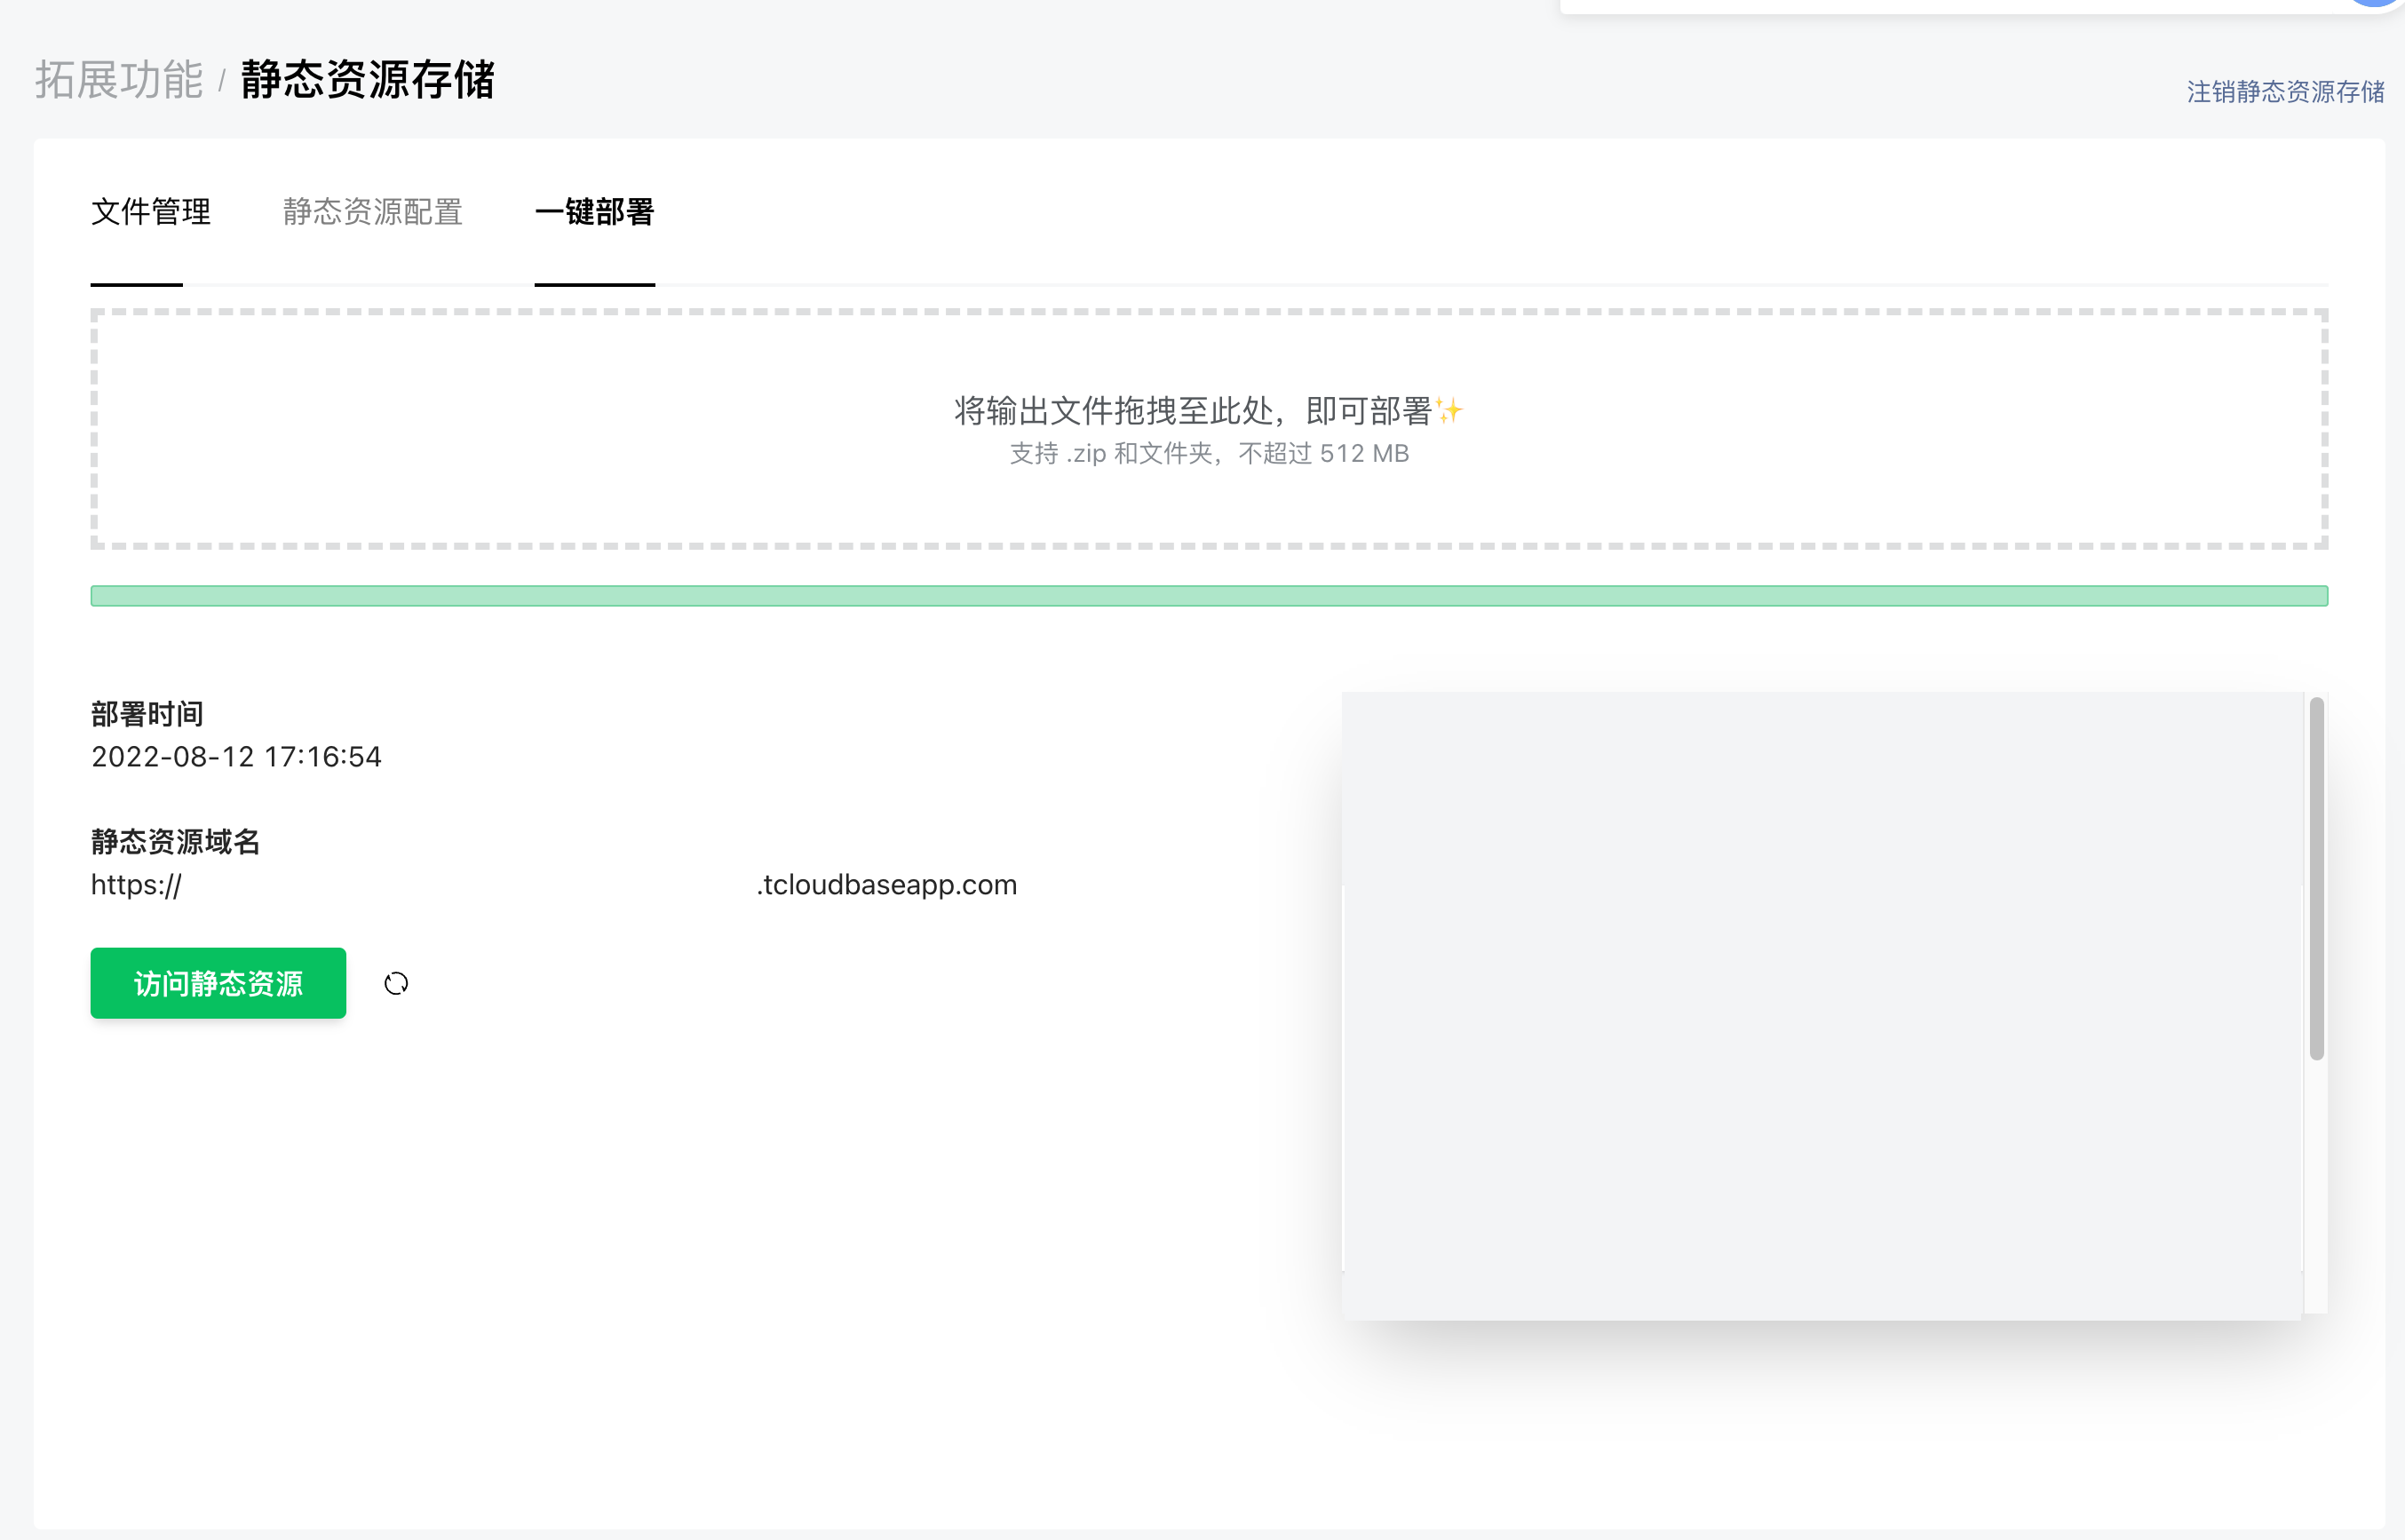Click the deployment timestamp 2022-08-12 17:16:54
Image resolution: width=2405 pixels, height=1540 pixels.
tap(236, 757)
